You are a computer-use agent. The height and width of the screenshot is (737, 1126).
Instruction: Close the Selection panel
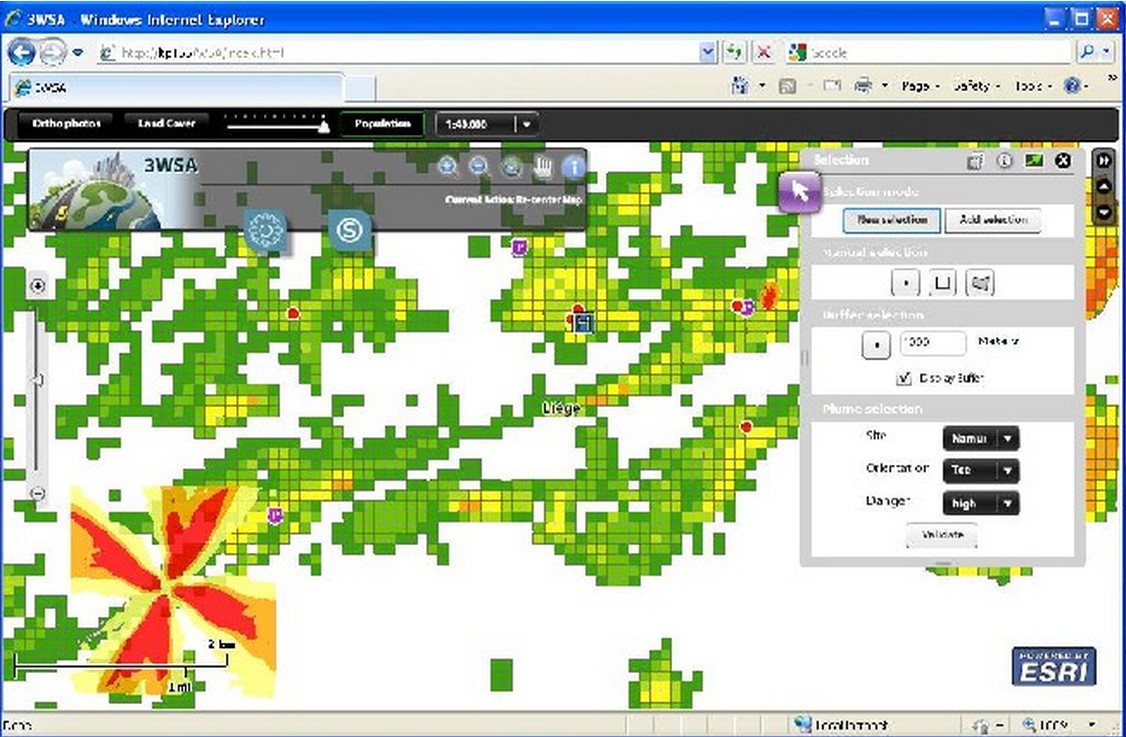[1063, 160]
